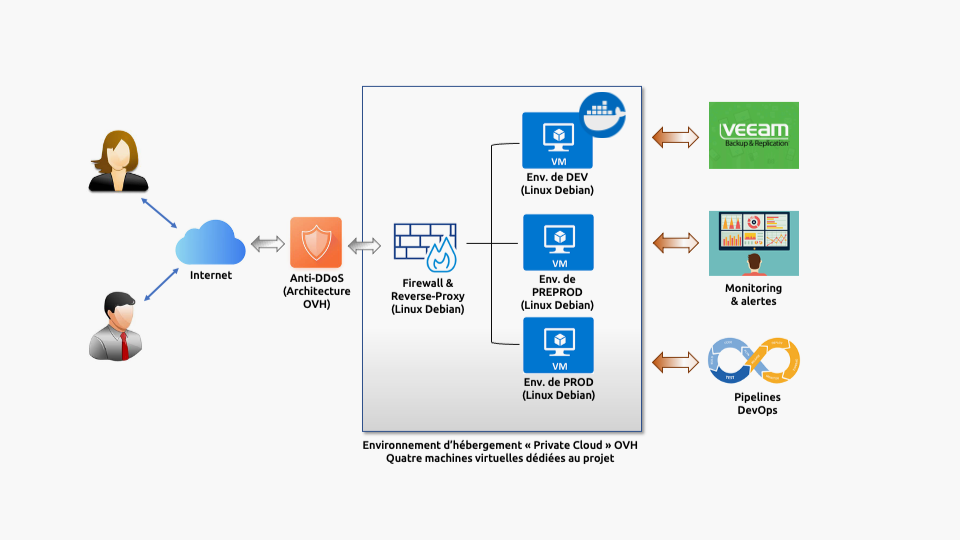The width and height of the screenshot is (960, 540).
Task: Click the male user with red tie
Action: [x=117, y=326]
